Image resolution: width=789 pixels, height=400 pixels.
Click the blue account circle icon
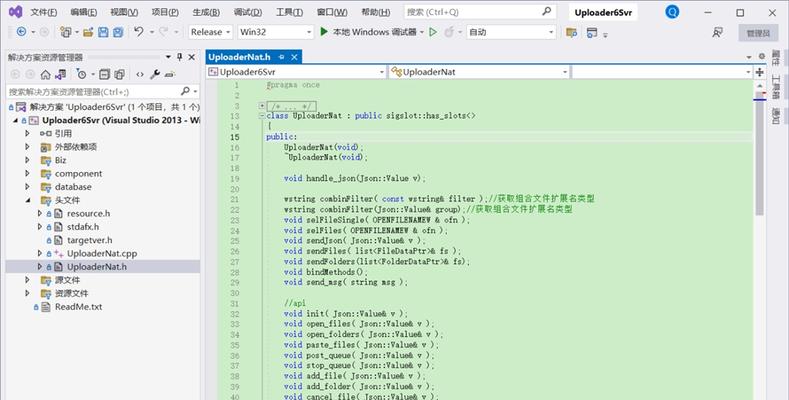coord(672,12)
